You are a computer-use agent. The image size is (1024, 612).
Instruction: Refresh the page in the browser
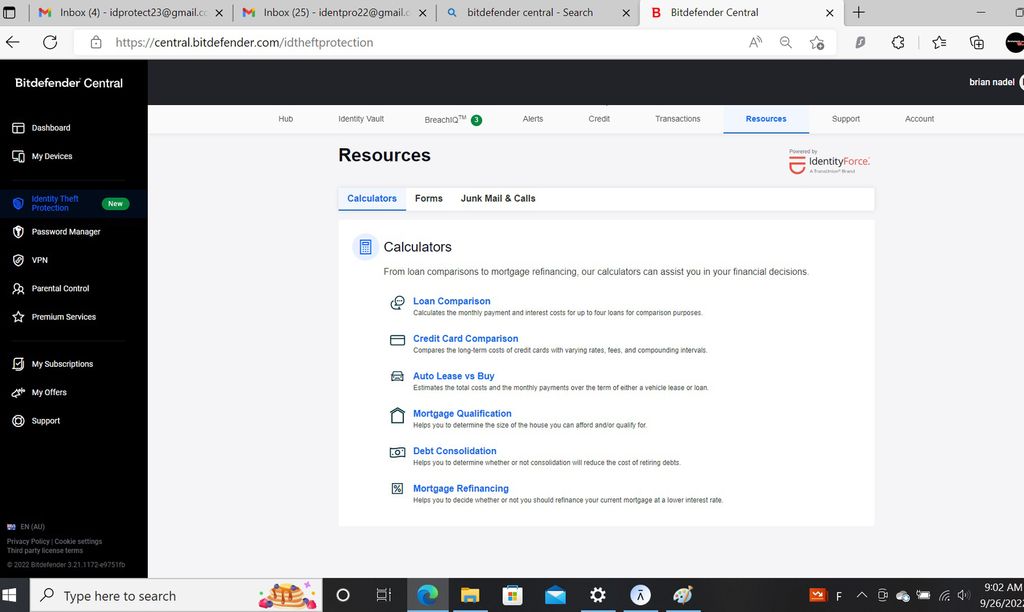click(49, 42)
